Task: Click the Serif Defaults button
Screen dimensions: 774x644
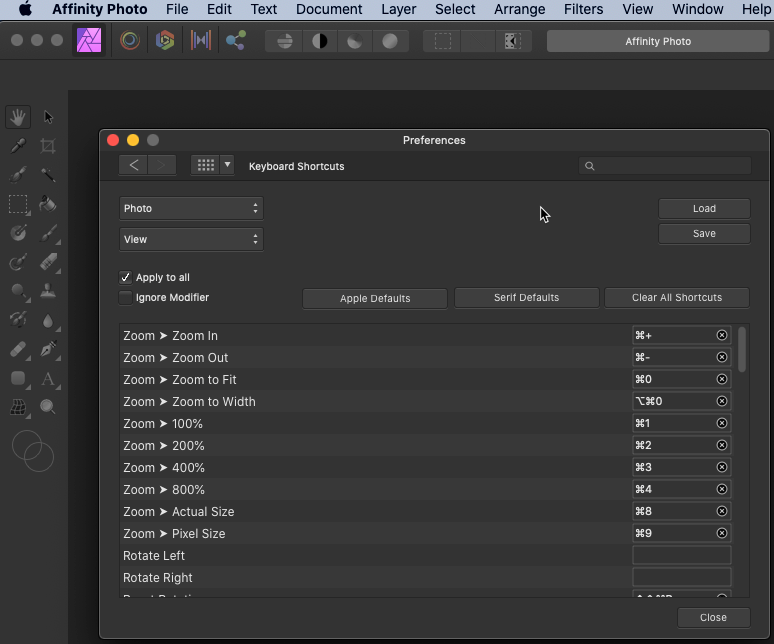Action: (x=526, y=298)
